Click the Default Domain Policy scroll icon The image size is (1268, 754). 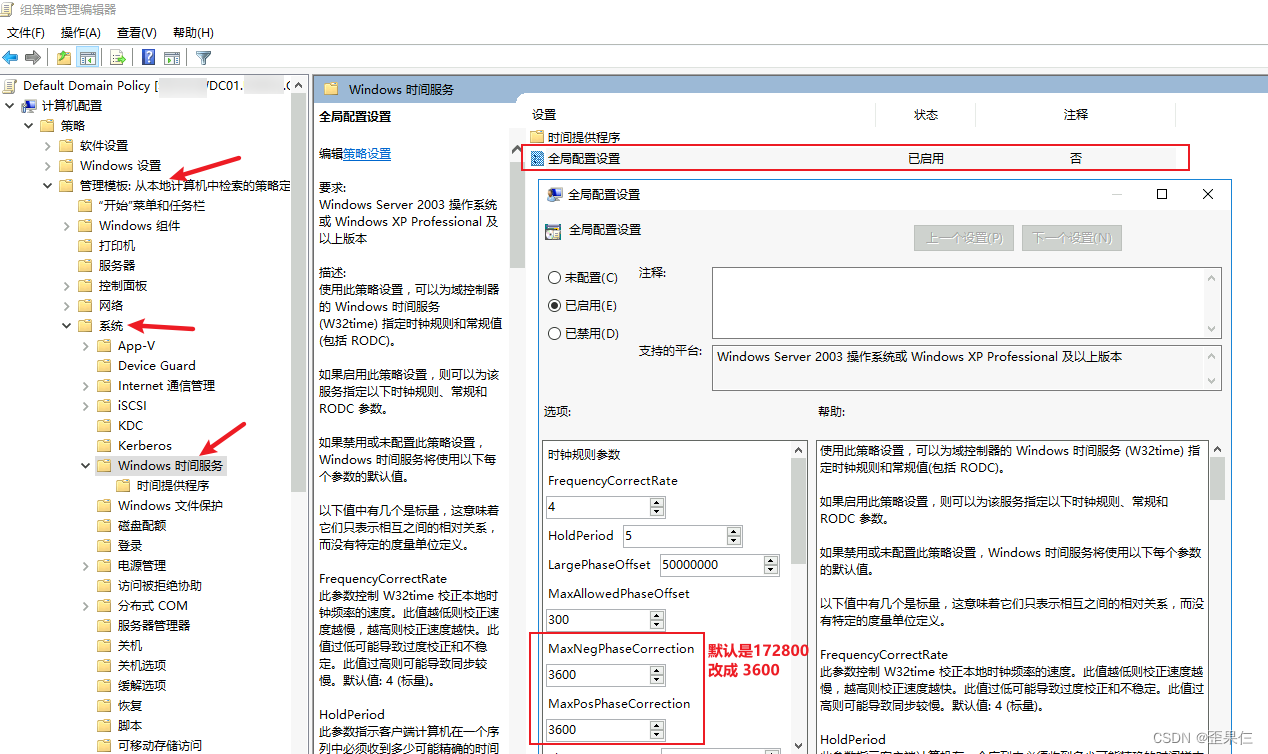(11, 86)
